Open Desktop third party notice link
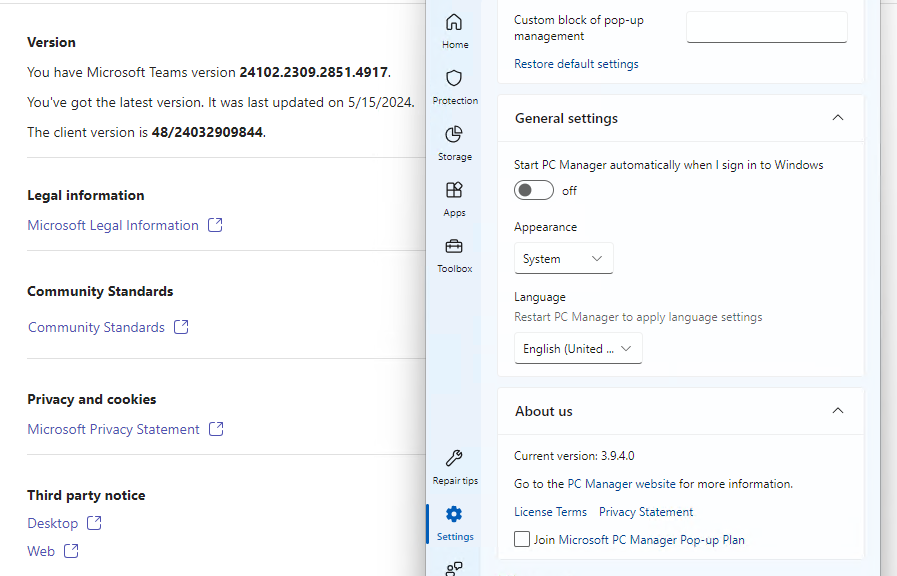897x576 pixels. coord(53,522)
